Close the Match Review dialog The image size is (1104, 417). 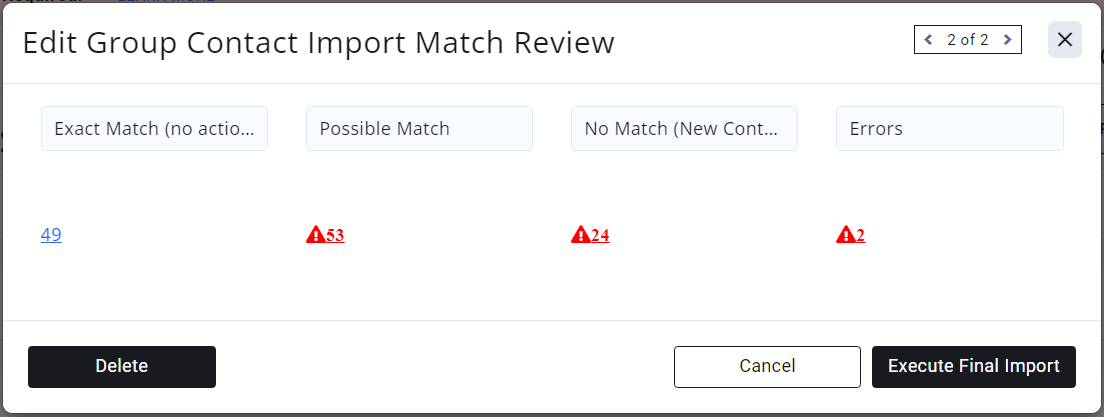1065,40
